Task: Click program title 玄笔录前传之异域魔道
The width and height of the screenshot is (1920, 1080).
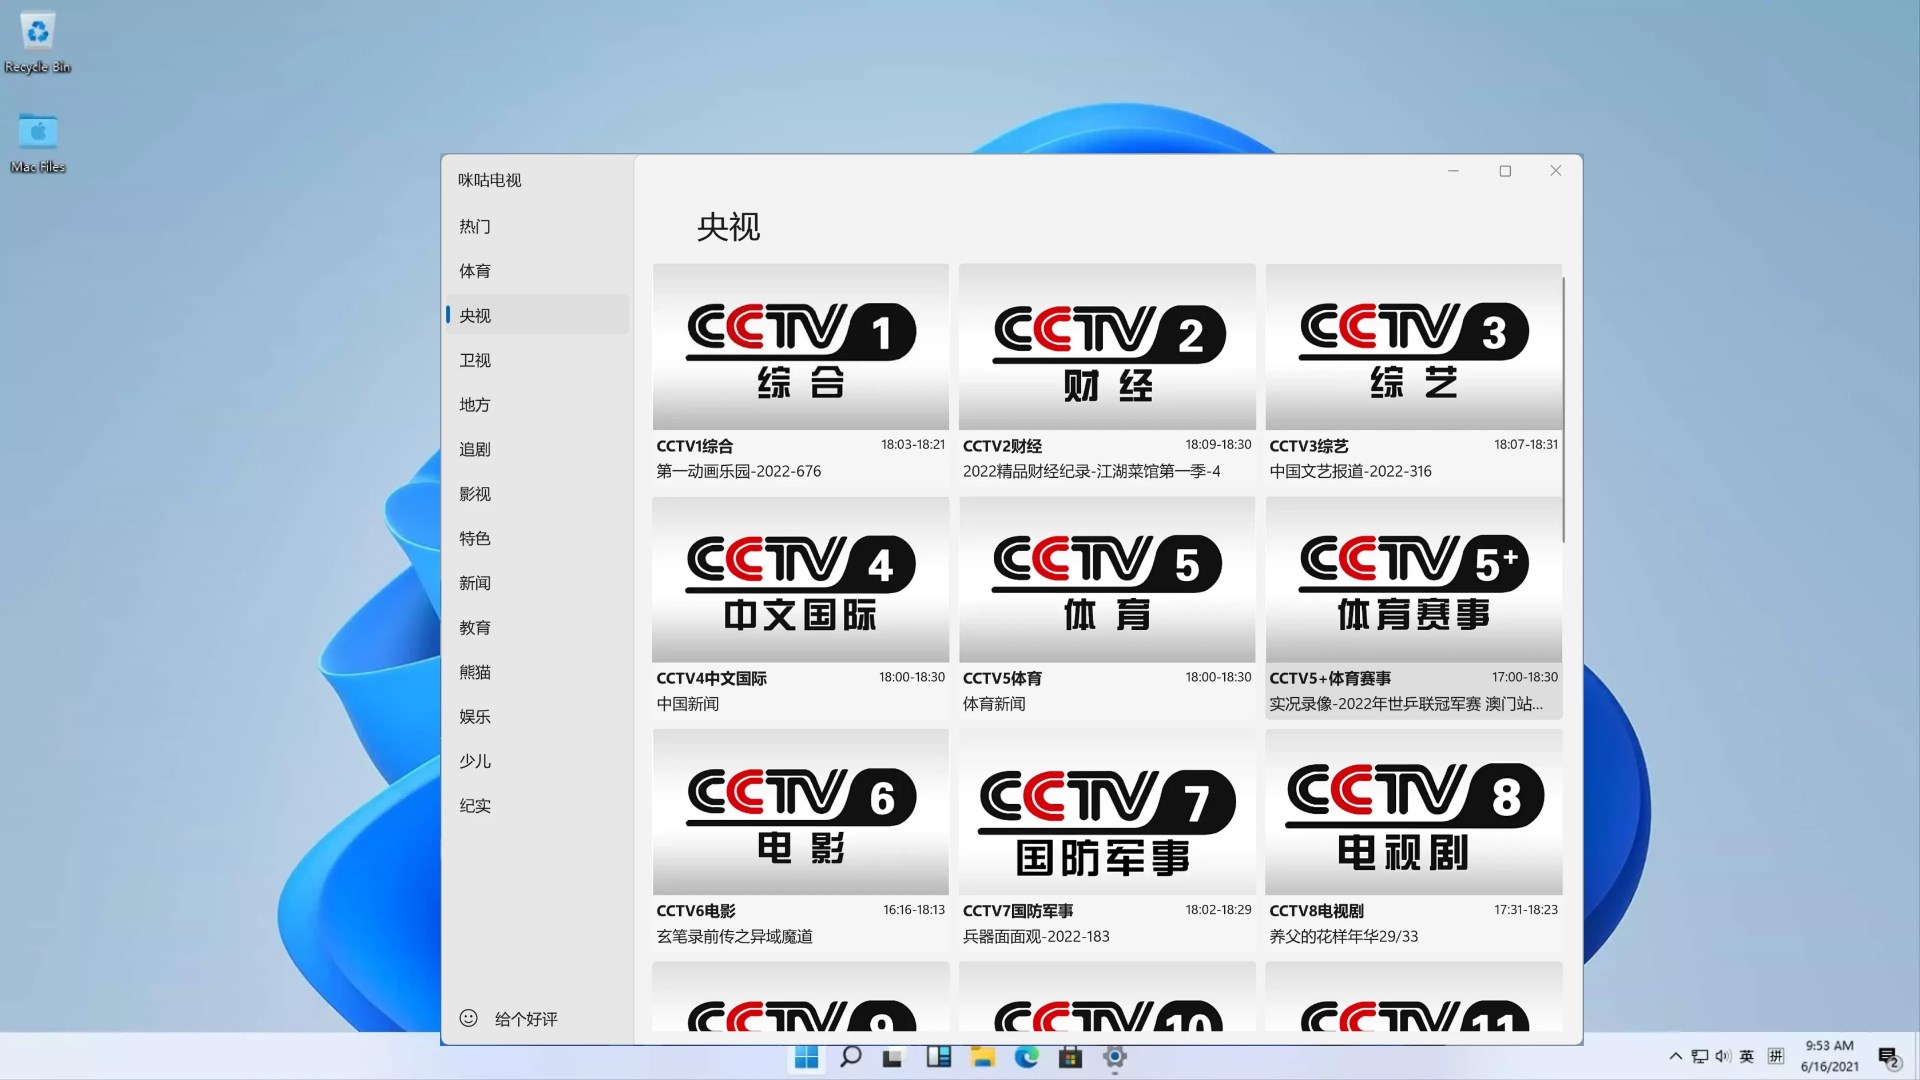Action: pyautogui.click(x=734, y=936)
